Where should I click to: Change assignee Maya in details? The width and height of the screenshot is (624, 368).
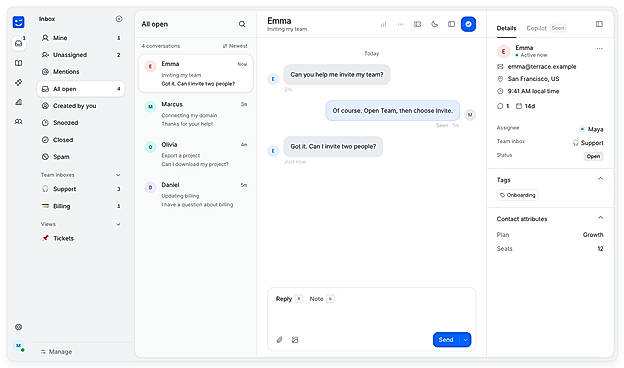coord(591,129)
